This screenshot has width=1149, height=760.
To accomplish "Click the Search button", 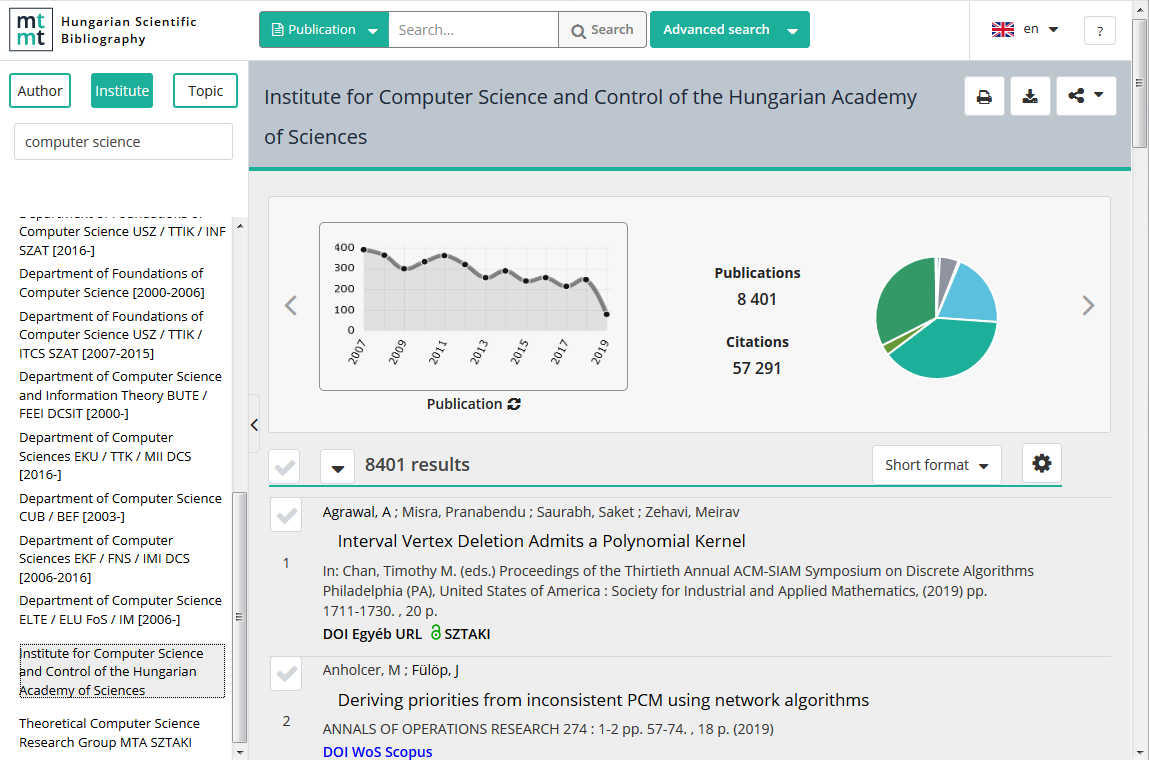I will [602, 30].
